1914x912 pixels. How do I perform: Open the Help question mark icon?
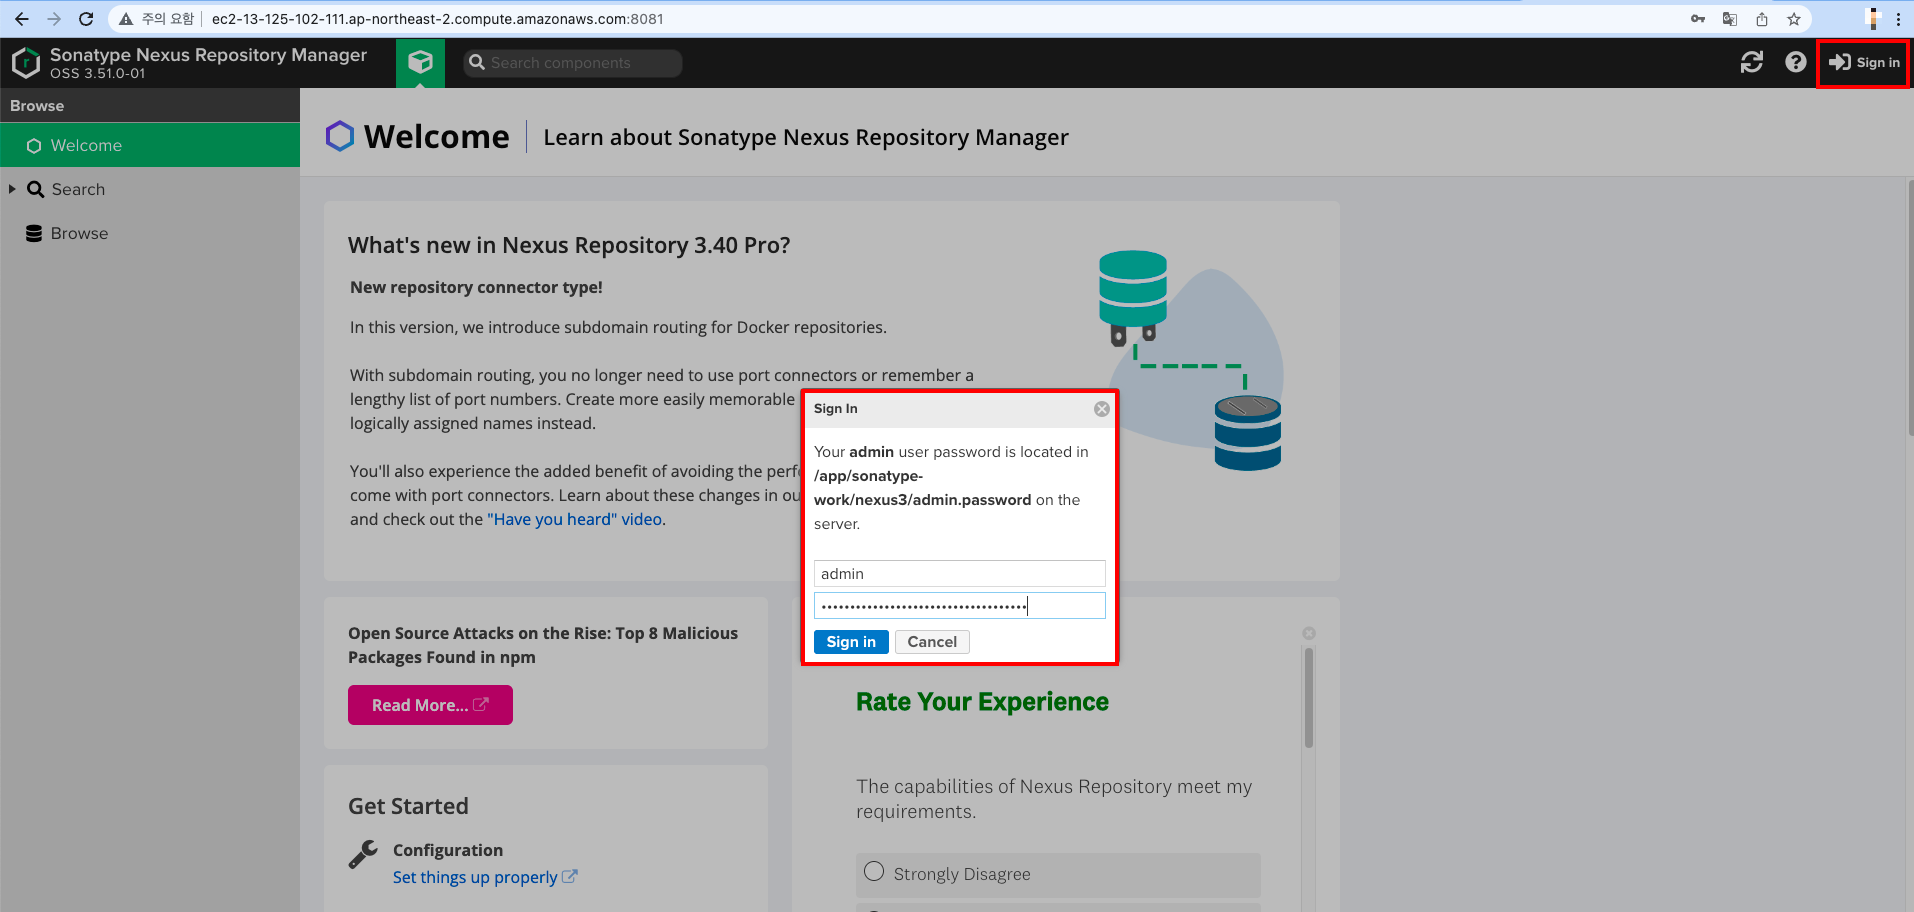[1796, 62]
